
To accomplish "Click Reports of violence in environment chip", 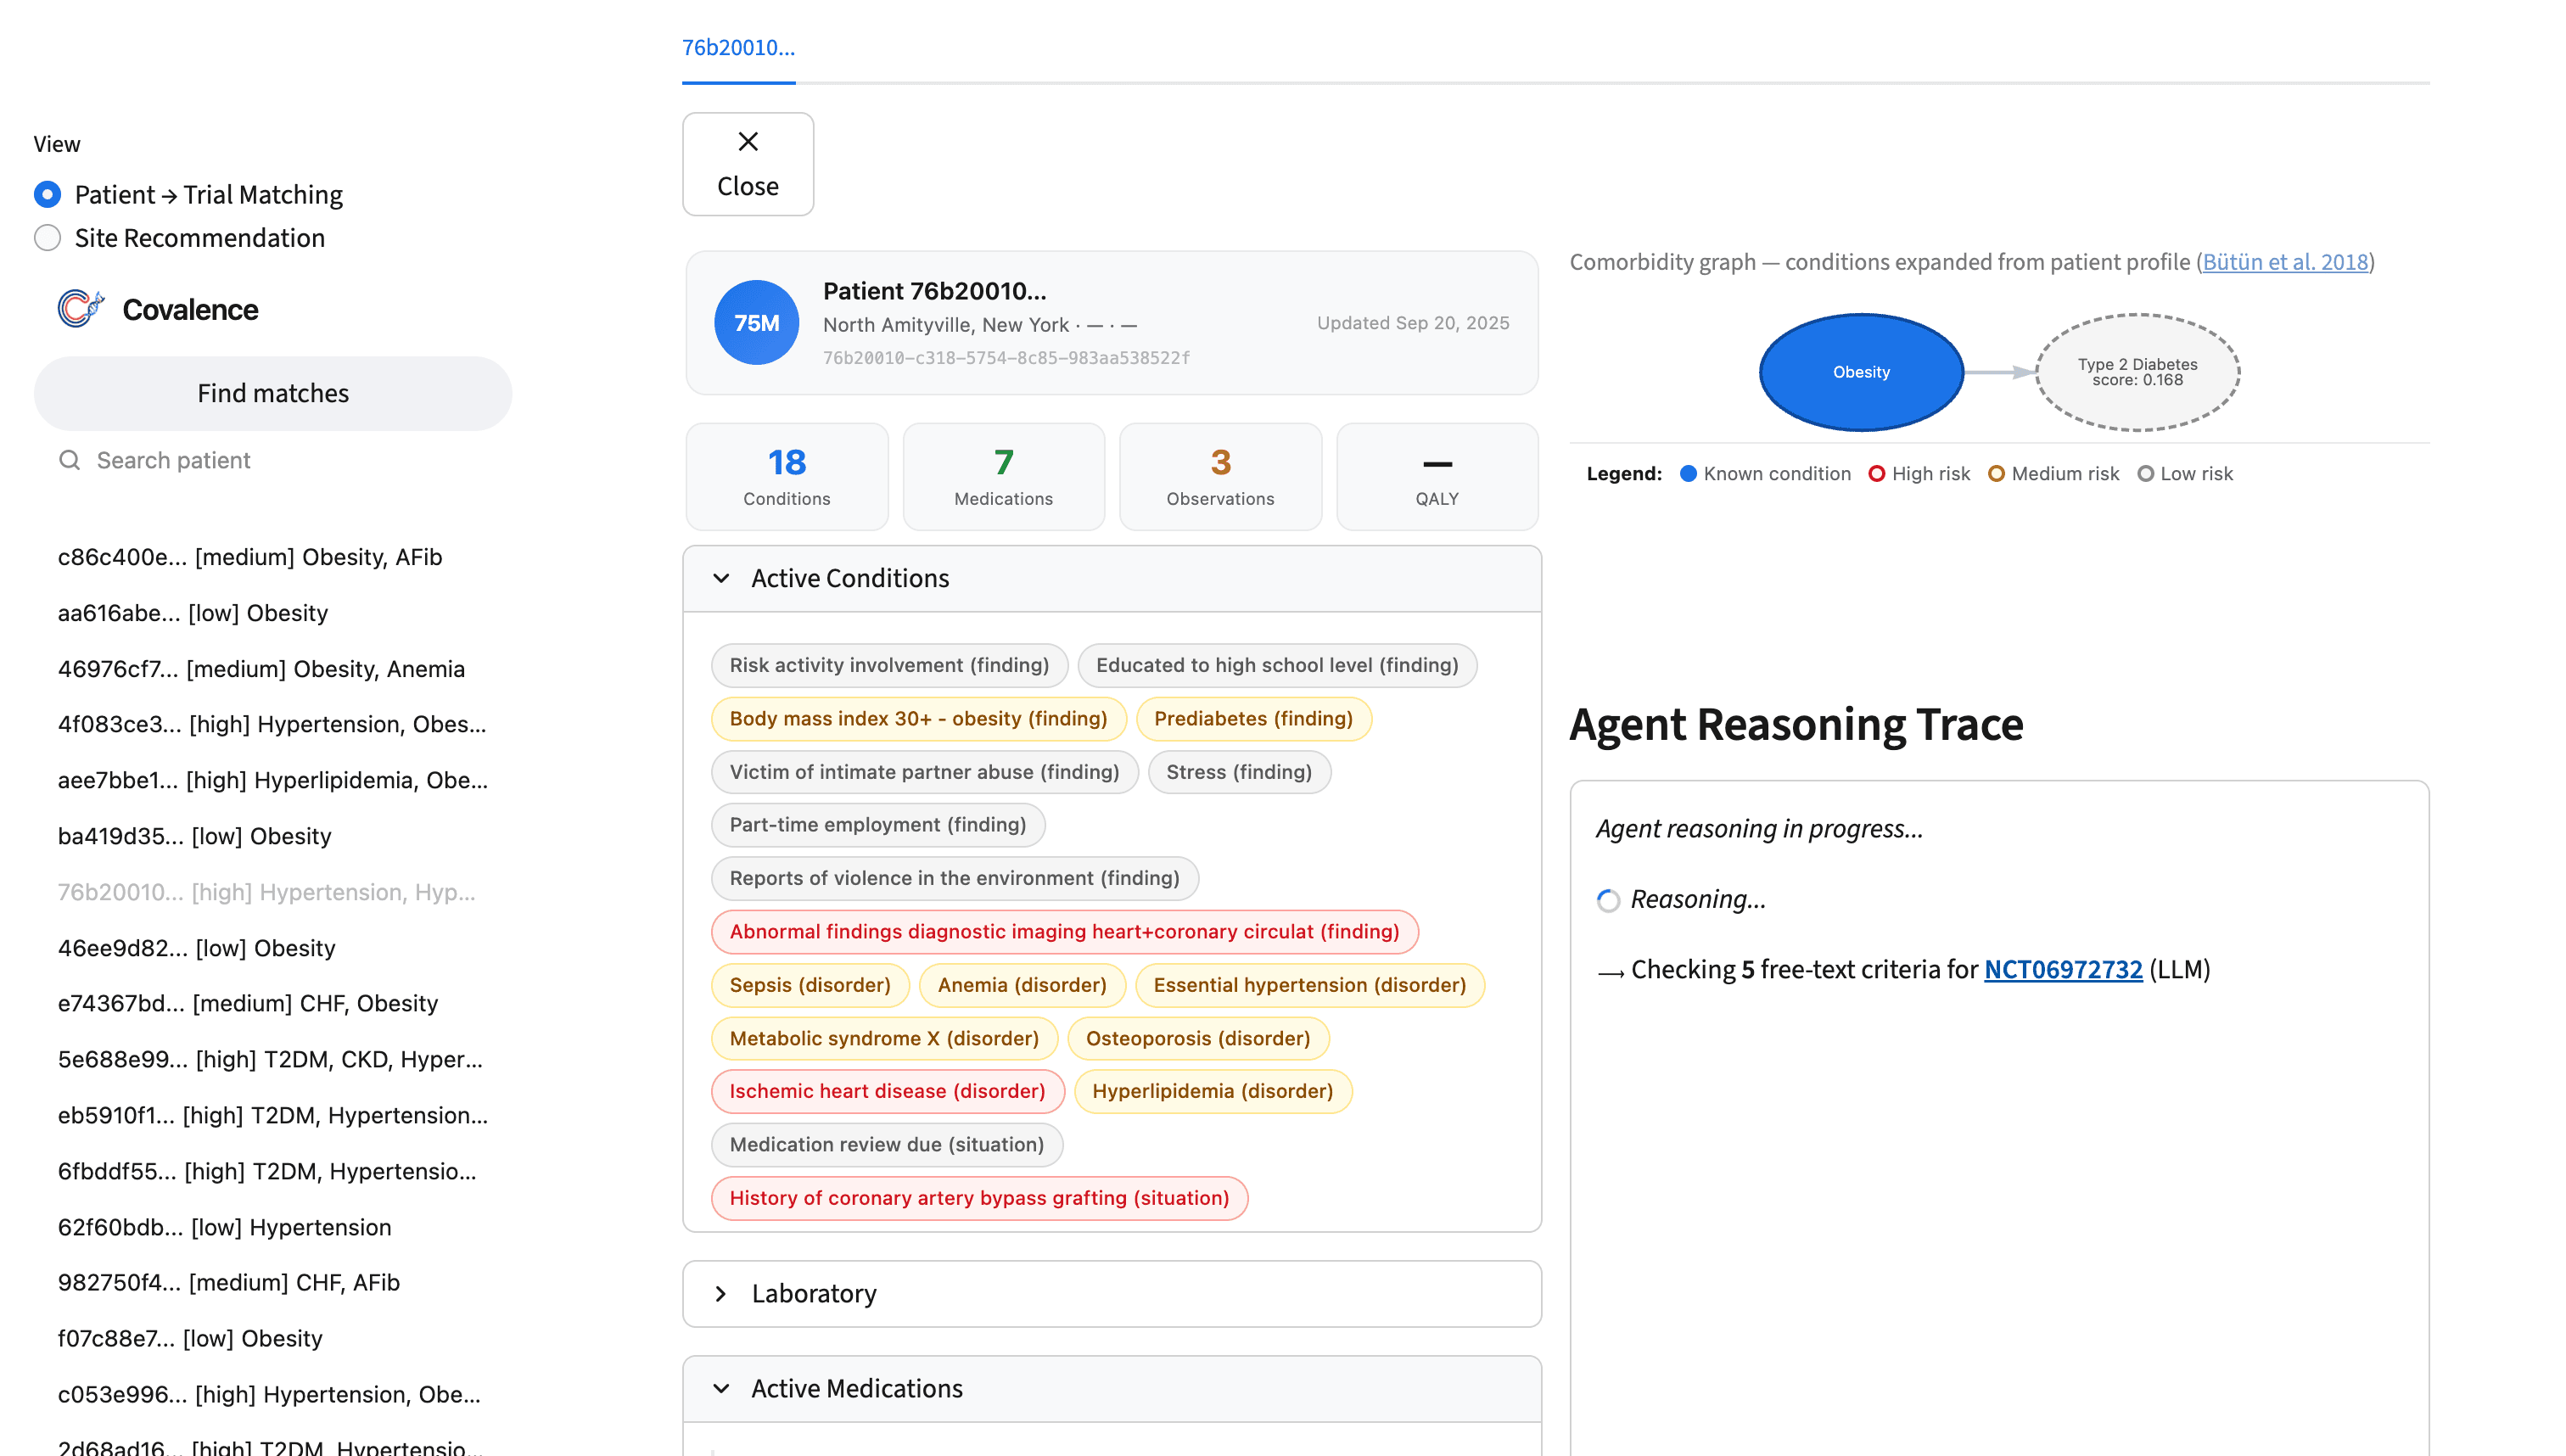I will coord(954,878).
